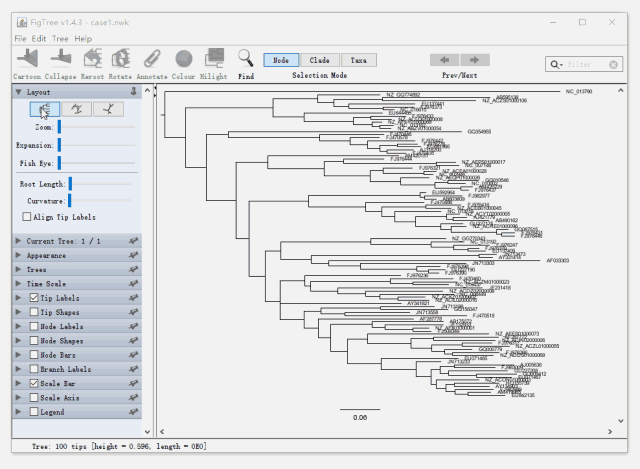Image resolution: width=640 pixels, height=469 pixels.
Task: Click the control panel scroll-down arrow
Action: point(147,431)
